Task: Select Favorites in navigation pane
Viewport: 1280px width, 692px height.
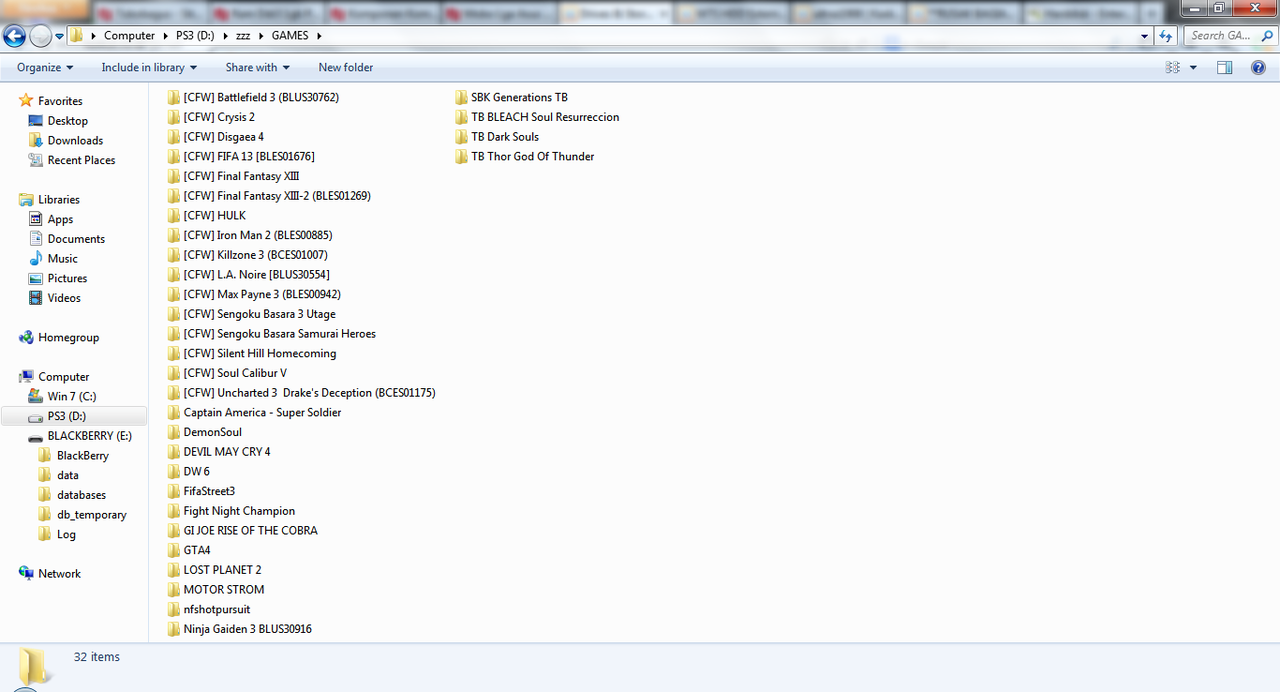Action: point(60,101)
